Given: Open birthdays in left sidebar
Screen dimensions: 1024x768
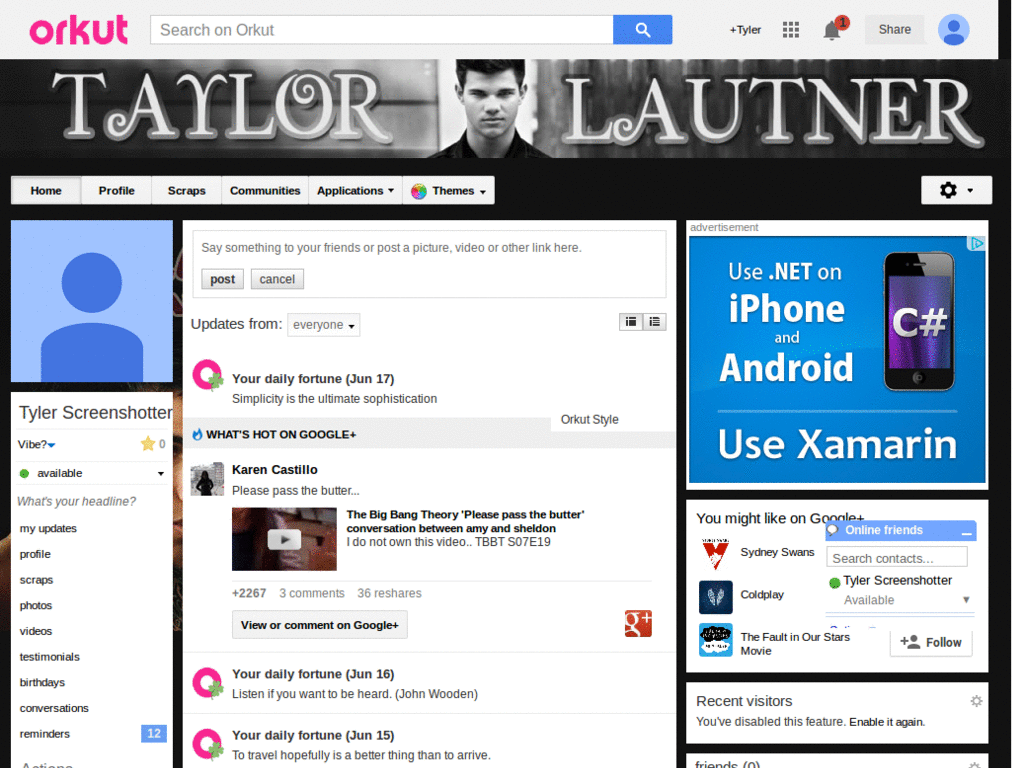Looking at the screenshot, I should (42, 682).
